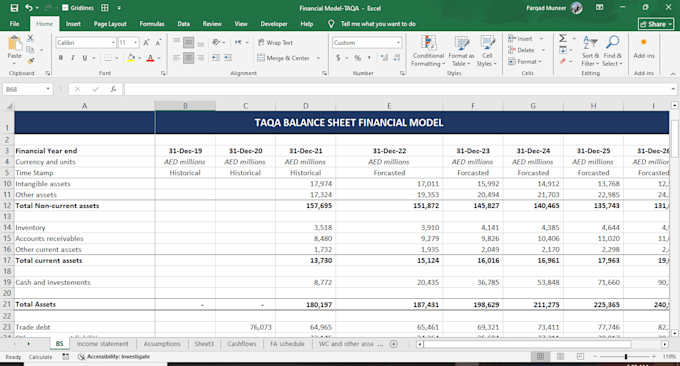Click the Share button
680x366 pixels.
click(655, 24)
